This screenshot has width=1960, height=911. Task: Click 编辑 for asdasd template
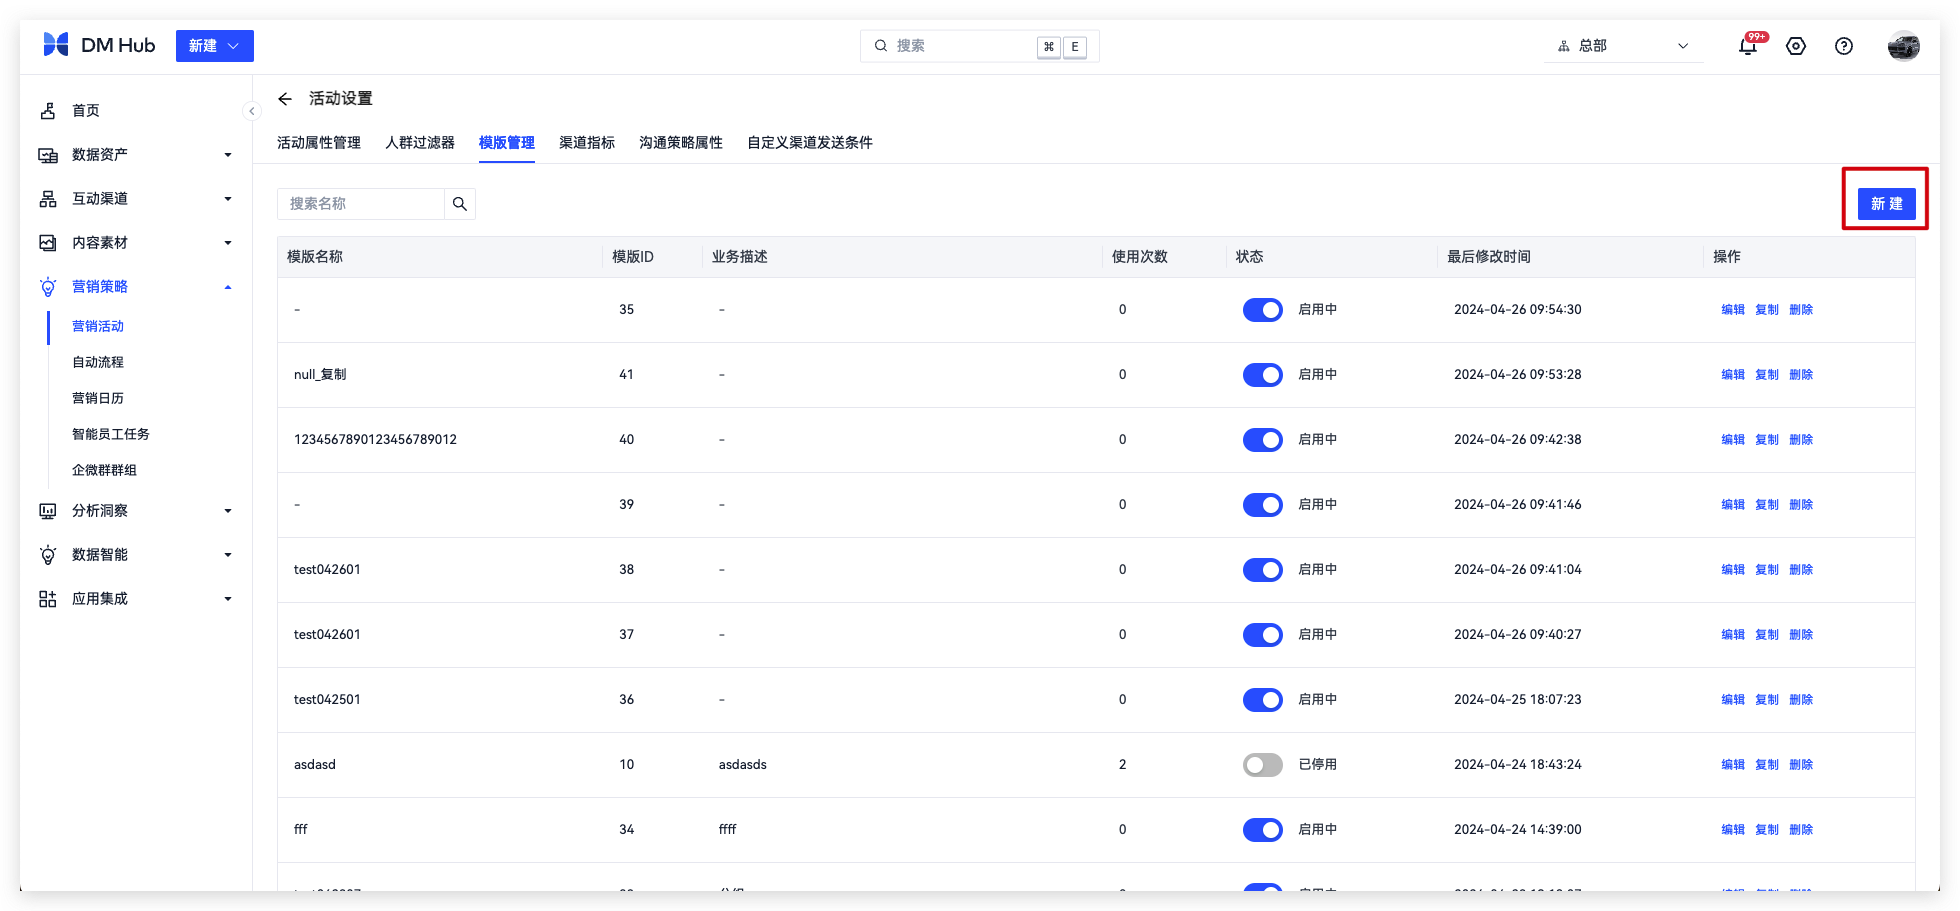point(1733,765)
